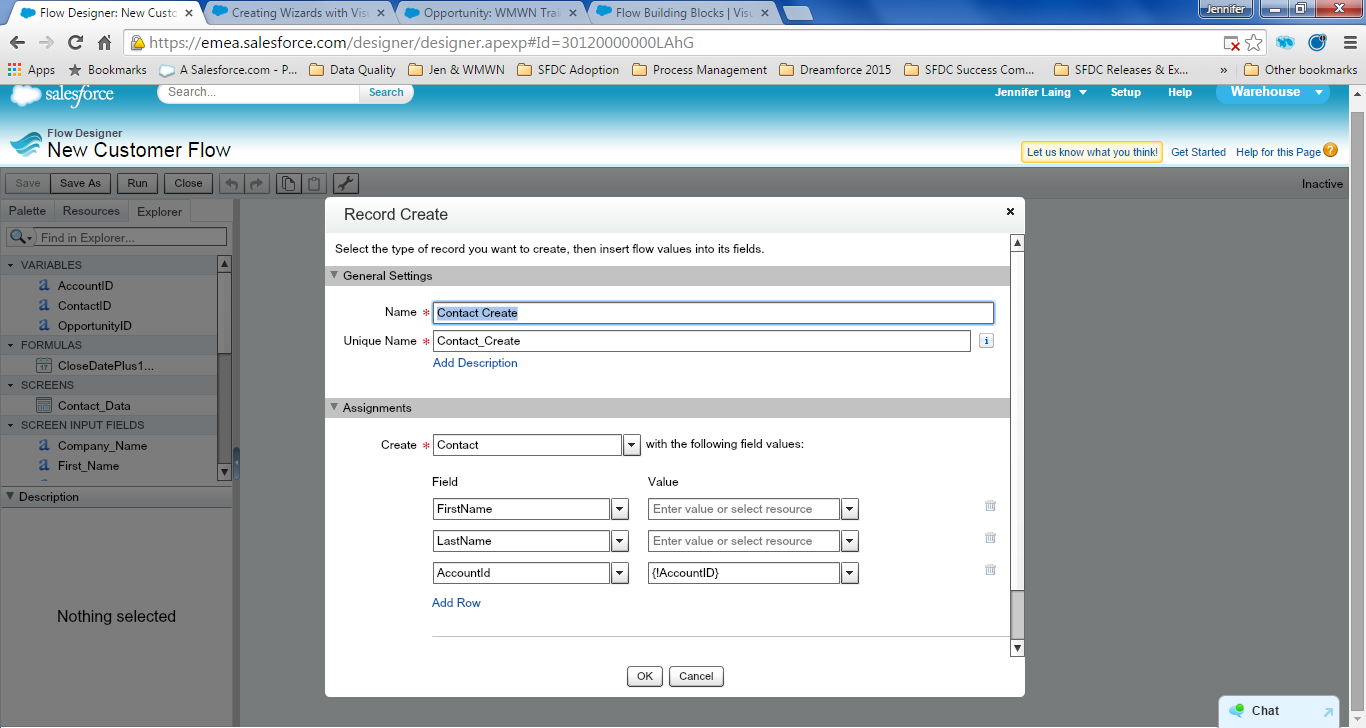Image resolution: width=1366 pixels, height=728 pixels.
Task: Click the Unique Name input field
Action: [x=702, y=341]
